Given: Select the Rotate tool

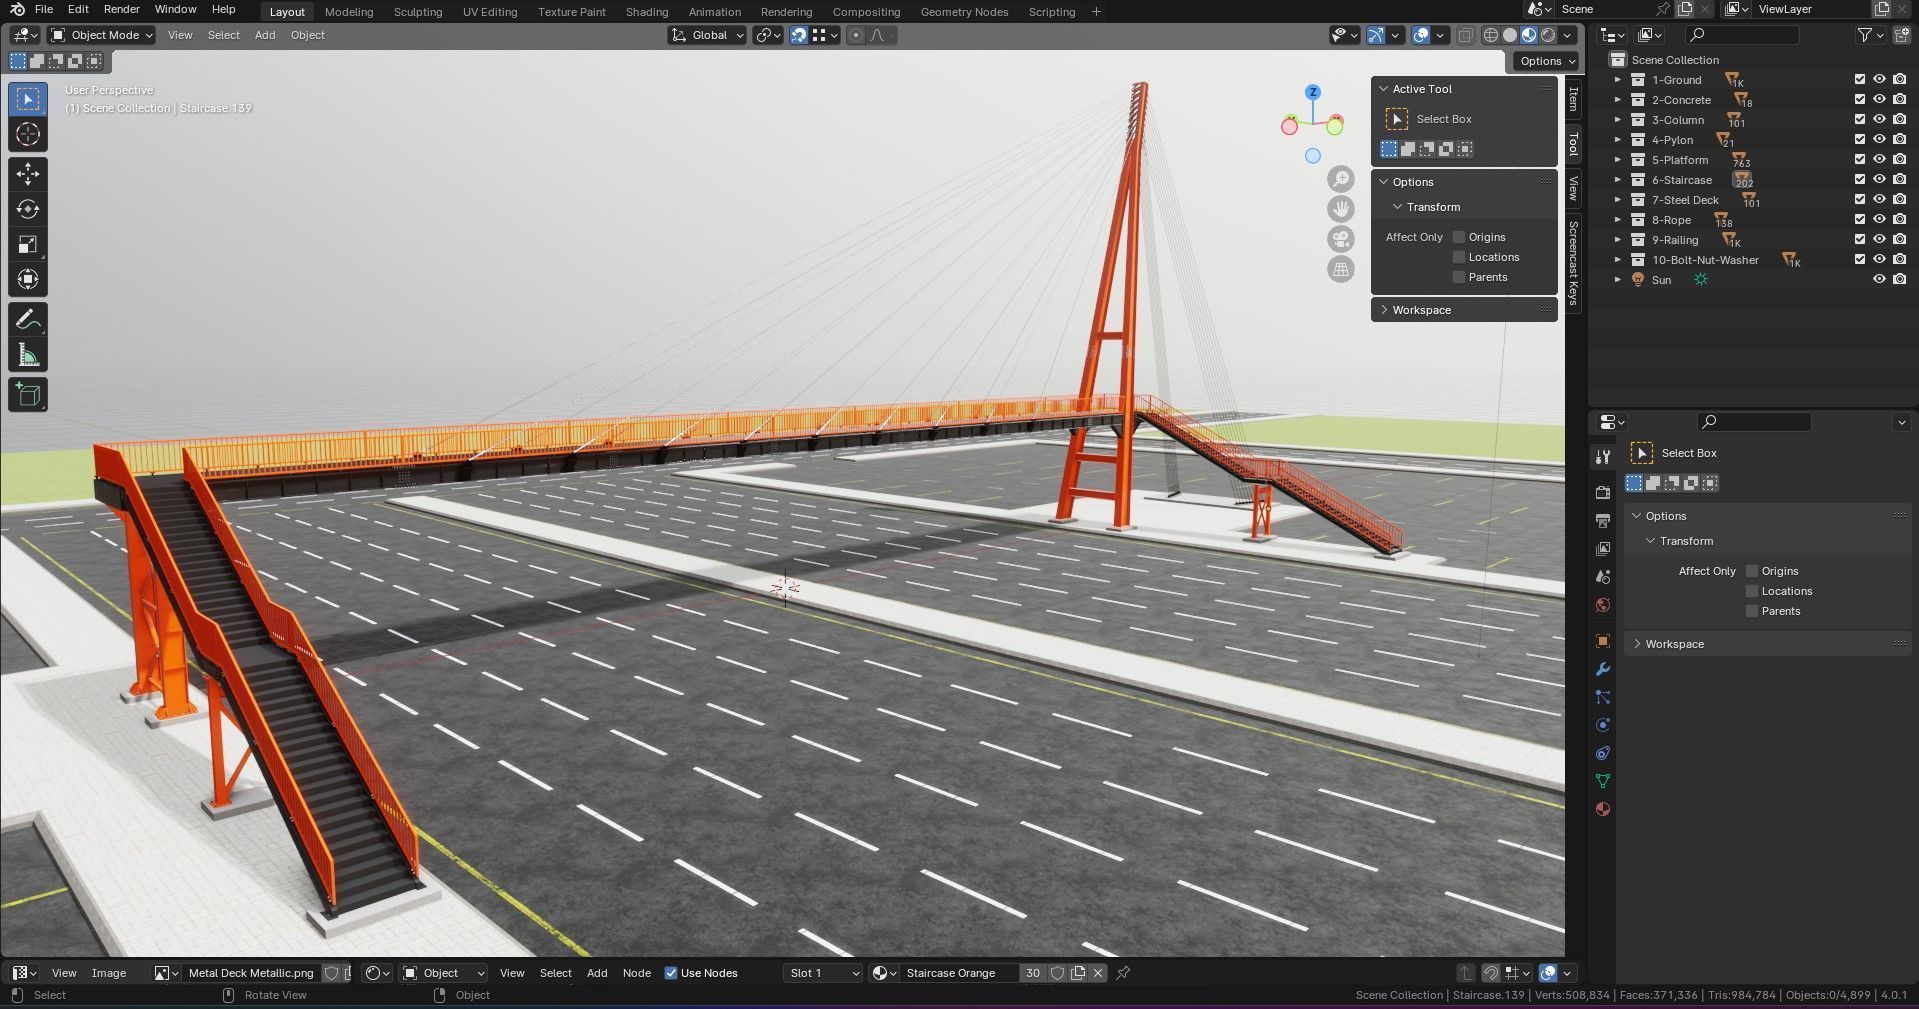Looking at the screenshot, I should [x=28, y=209].
